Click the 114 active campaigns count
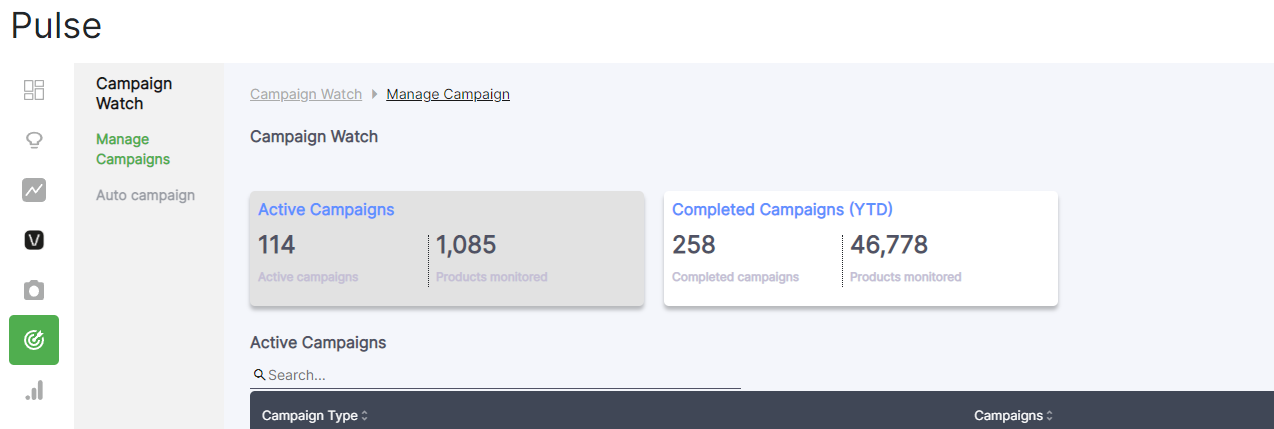1274x429 pixels. coord(277,245)
